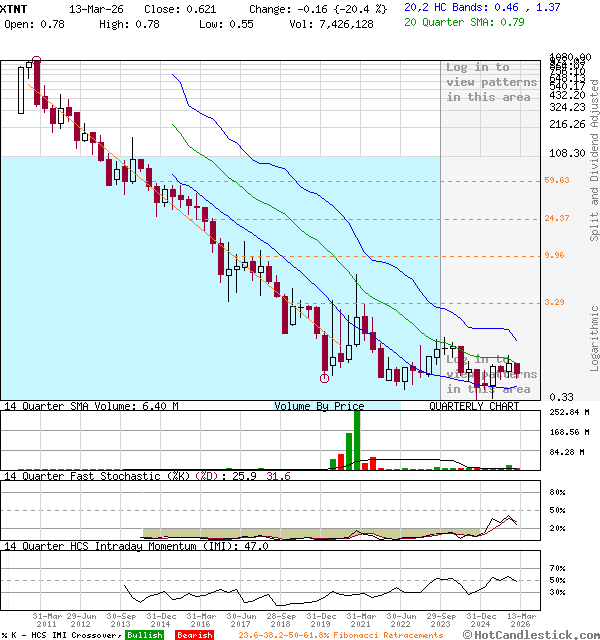Click the 14 Quarter SMA Volume heading
The height and width of the screenshot is (640, 600).
[91, 406]
